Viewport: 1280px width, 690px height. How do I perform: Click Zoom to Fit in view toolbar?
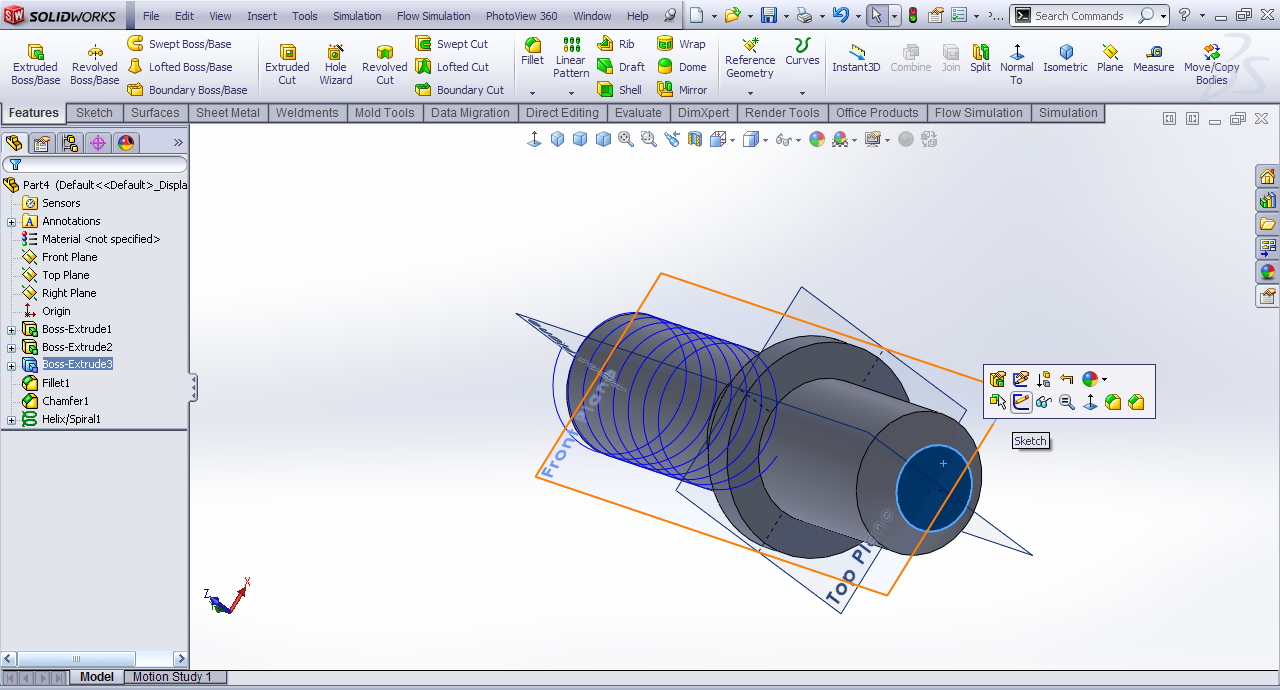626,139
